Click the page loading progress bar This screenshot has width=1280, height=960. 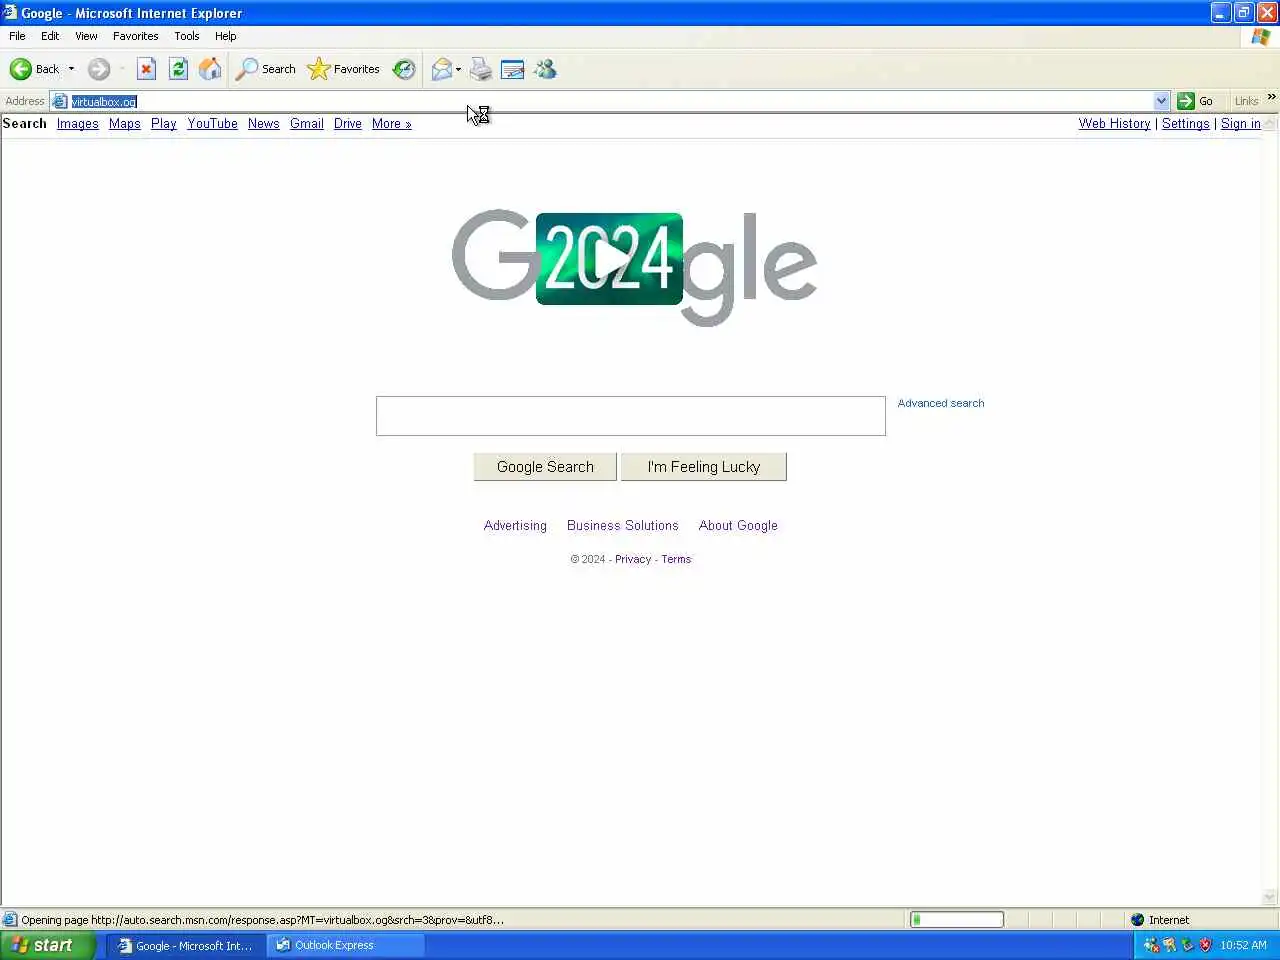[x=957, y=920]
